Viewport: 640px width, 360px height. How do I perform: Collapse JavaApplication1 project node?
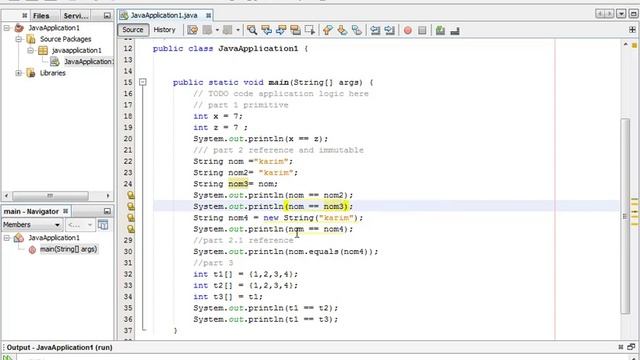[7, 28]
